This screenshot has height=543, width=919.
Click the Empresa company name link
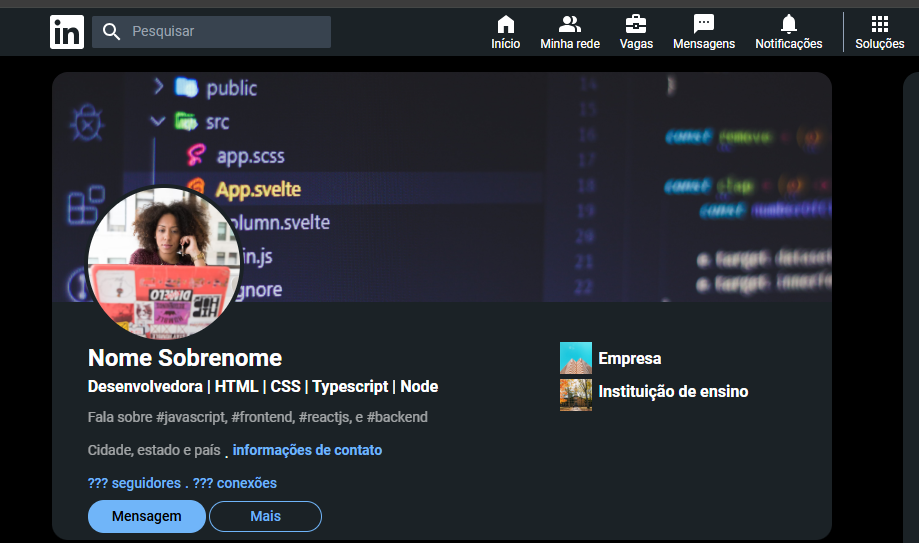tap(629, 358)
